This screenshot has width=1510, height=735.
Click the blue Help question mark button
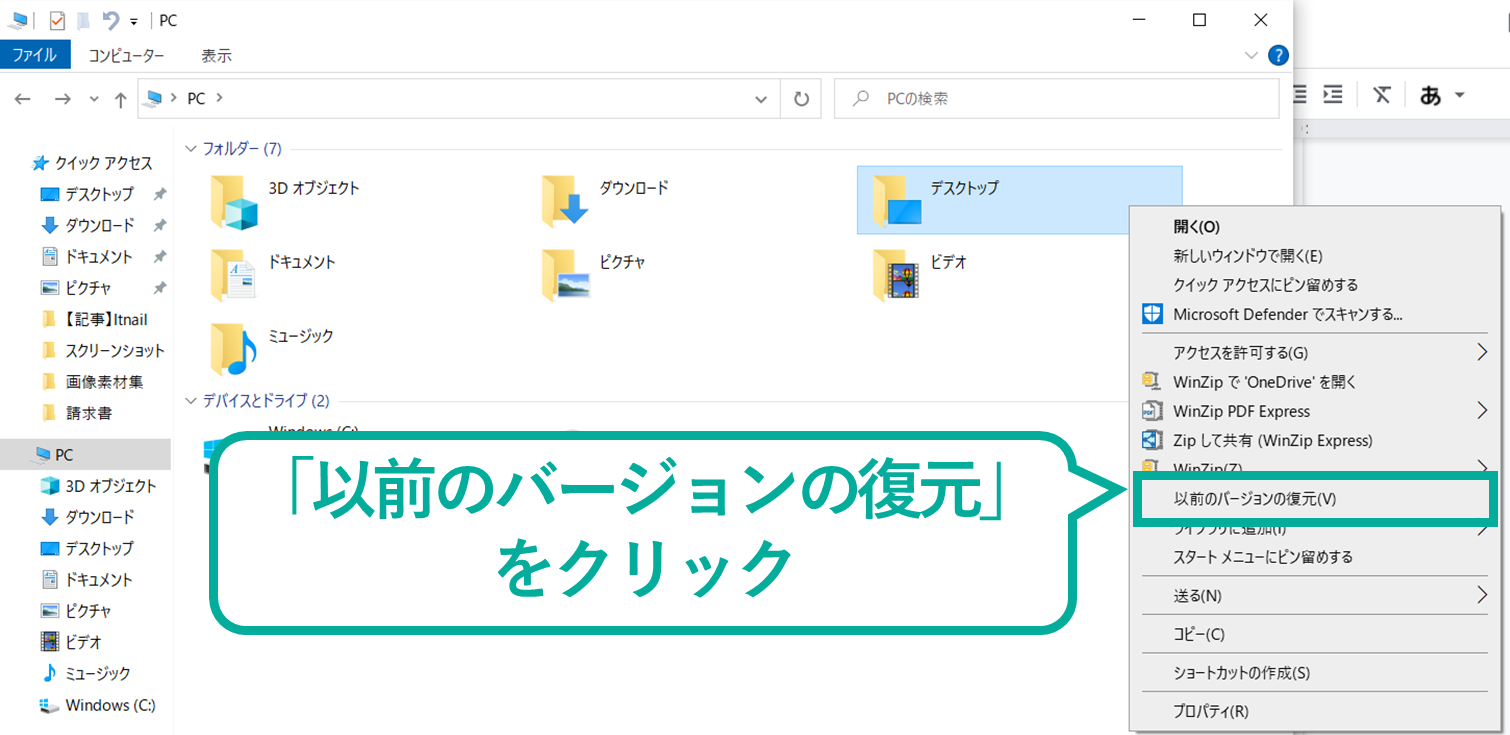[x=1278, y=55]
